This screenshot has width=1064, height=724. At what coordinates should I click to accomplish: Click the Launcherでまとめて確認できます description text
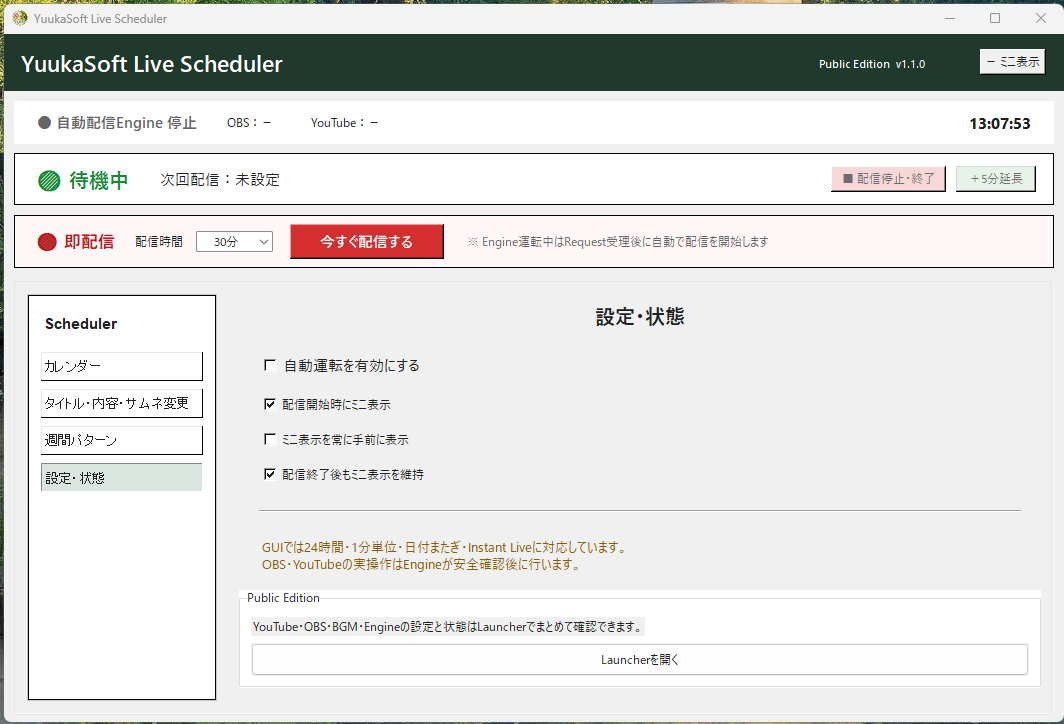click(x=448, y=627)
